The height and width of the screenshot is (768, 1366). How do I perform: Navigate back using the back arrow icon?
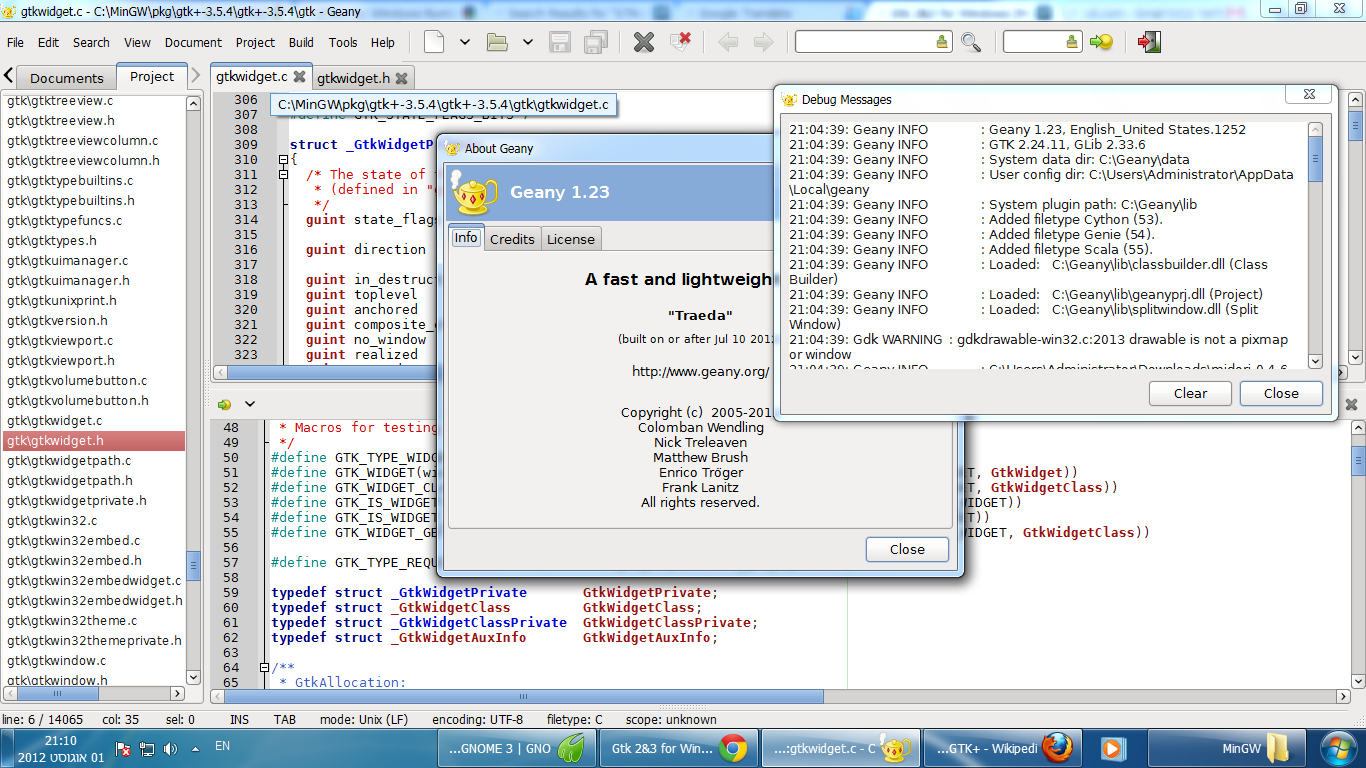click(729, 42)
